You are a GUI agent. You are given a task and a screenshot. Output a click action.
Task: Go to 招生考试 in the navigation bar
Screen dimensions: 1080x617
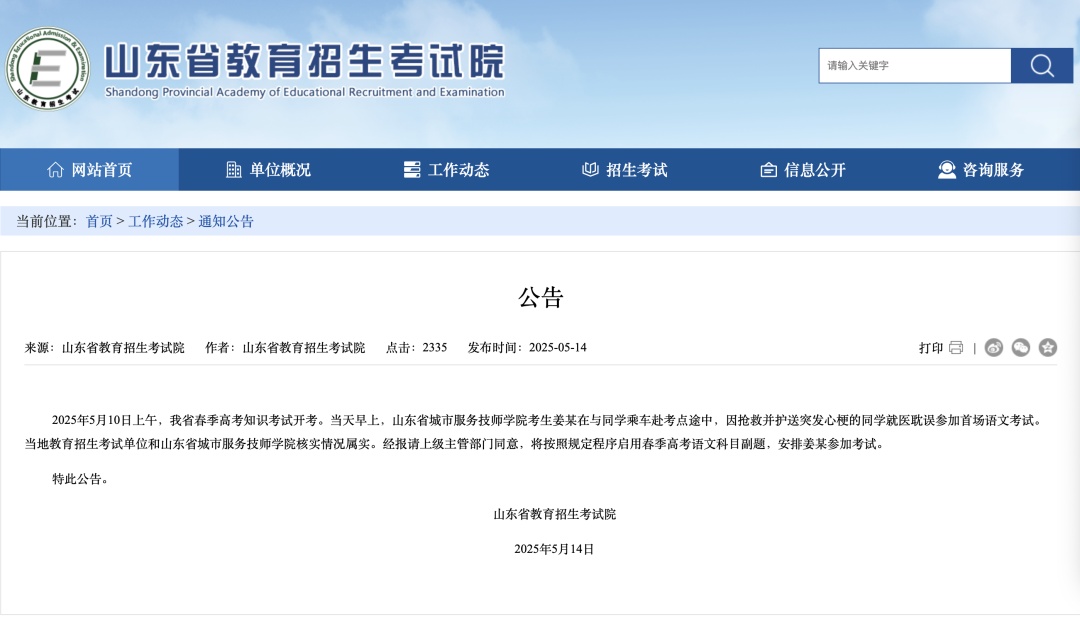tap(625, 170)
